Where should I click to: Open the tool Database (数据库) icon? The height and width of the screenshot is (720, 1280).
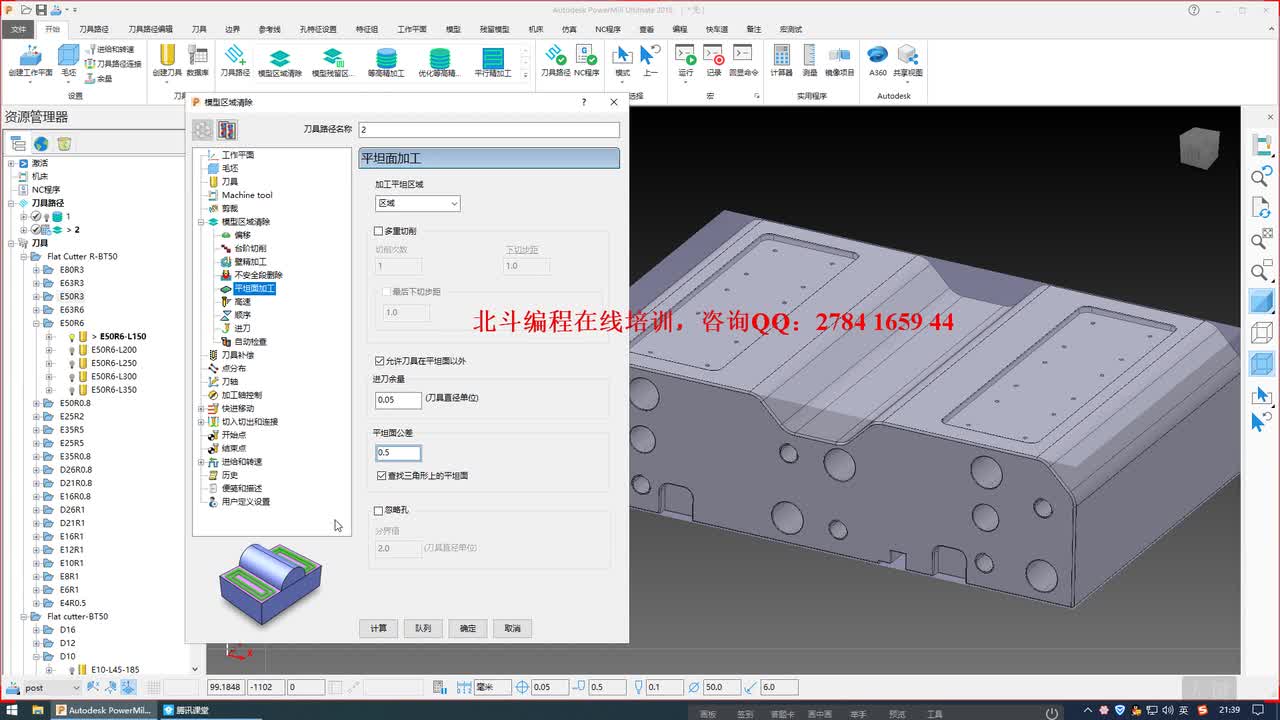click(197, 60)
